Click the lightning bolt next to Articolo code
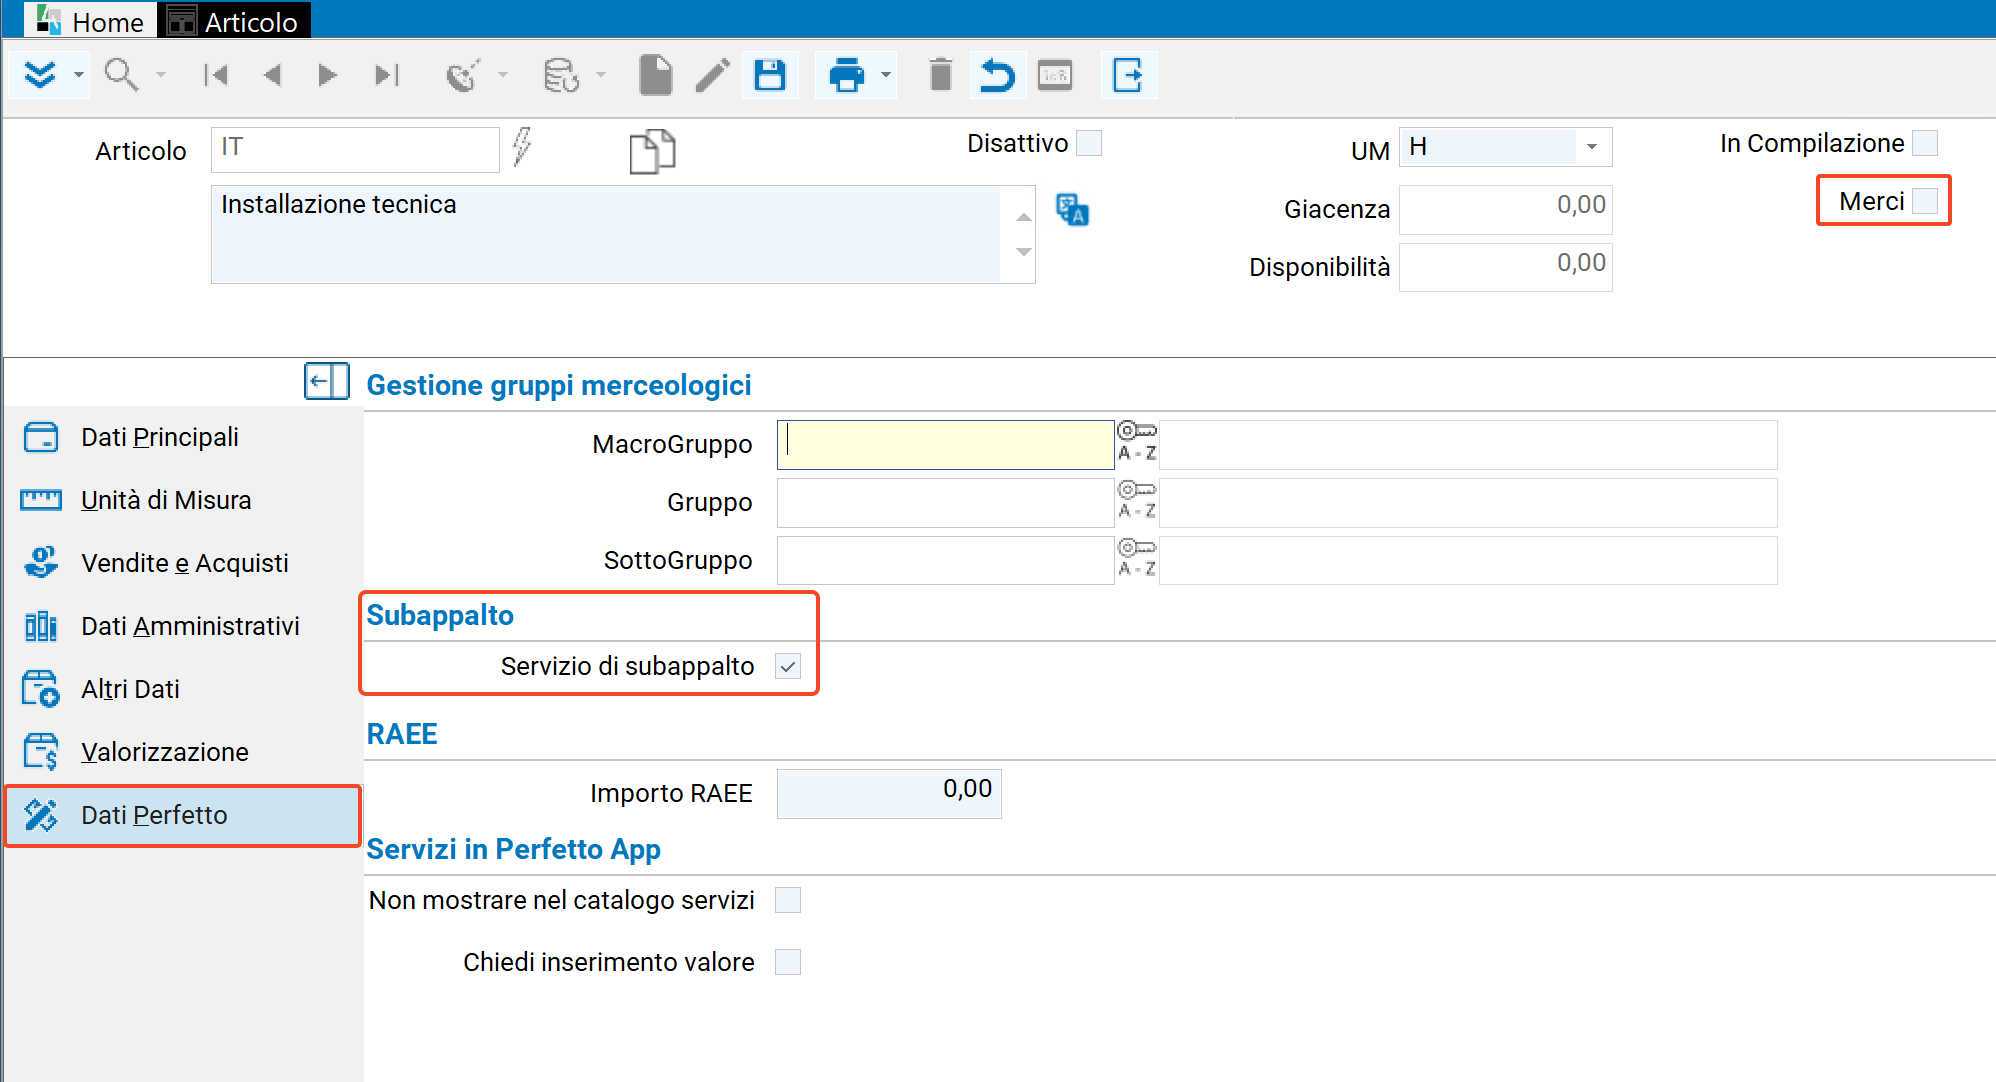 tap(522, 147)
